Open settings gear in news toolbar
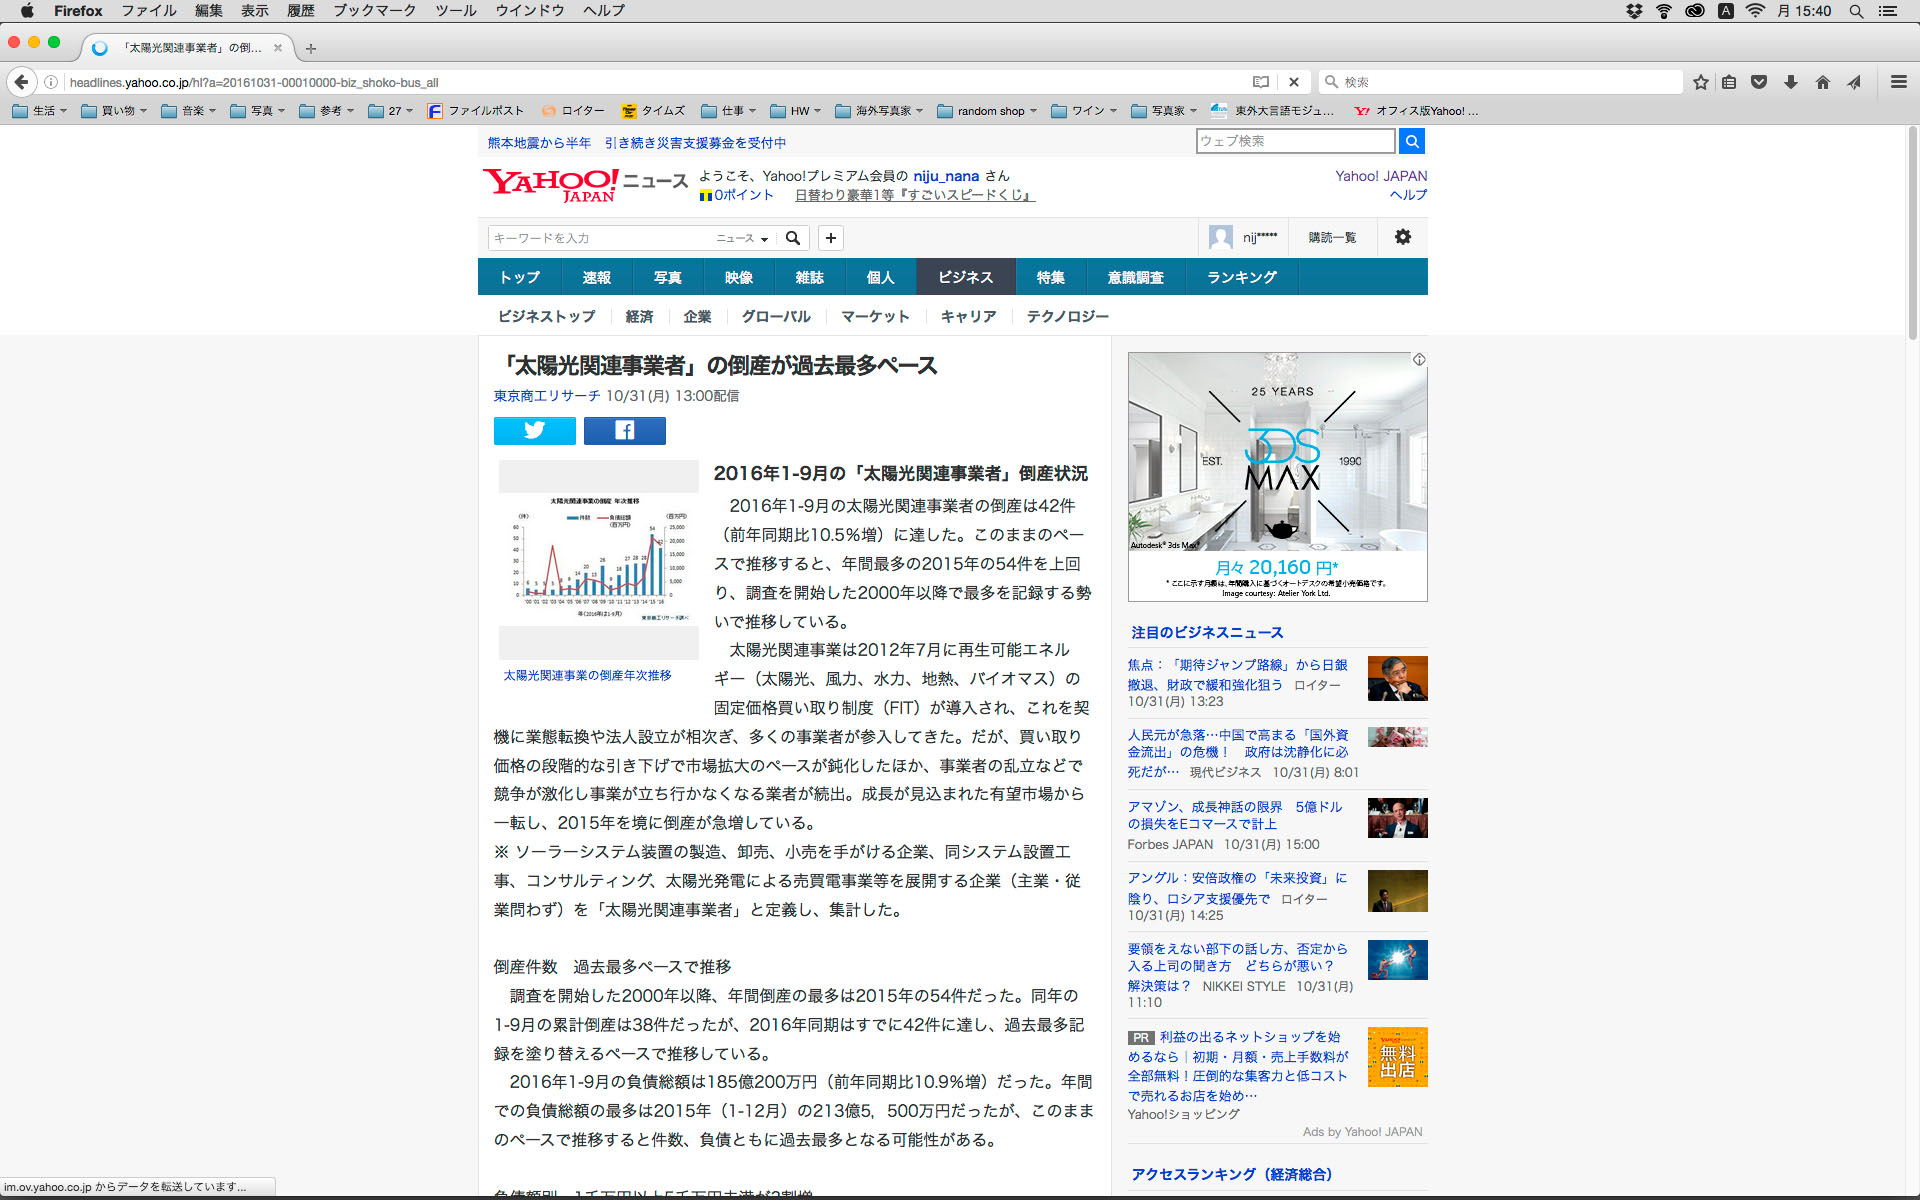The image size is (1920, 1200). [x=1402, y=237]
